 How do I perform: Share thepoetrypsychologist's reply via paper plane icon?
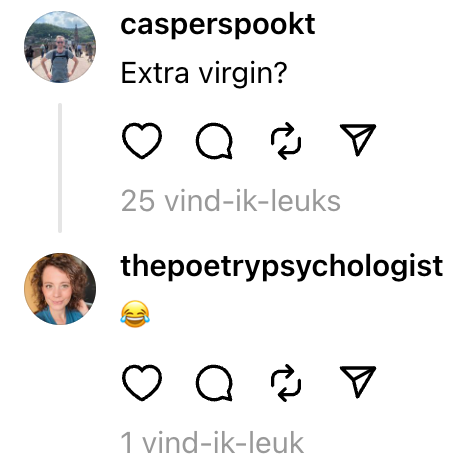pyautogui.click(x=358, y=382)
